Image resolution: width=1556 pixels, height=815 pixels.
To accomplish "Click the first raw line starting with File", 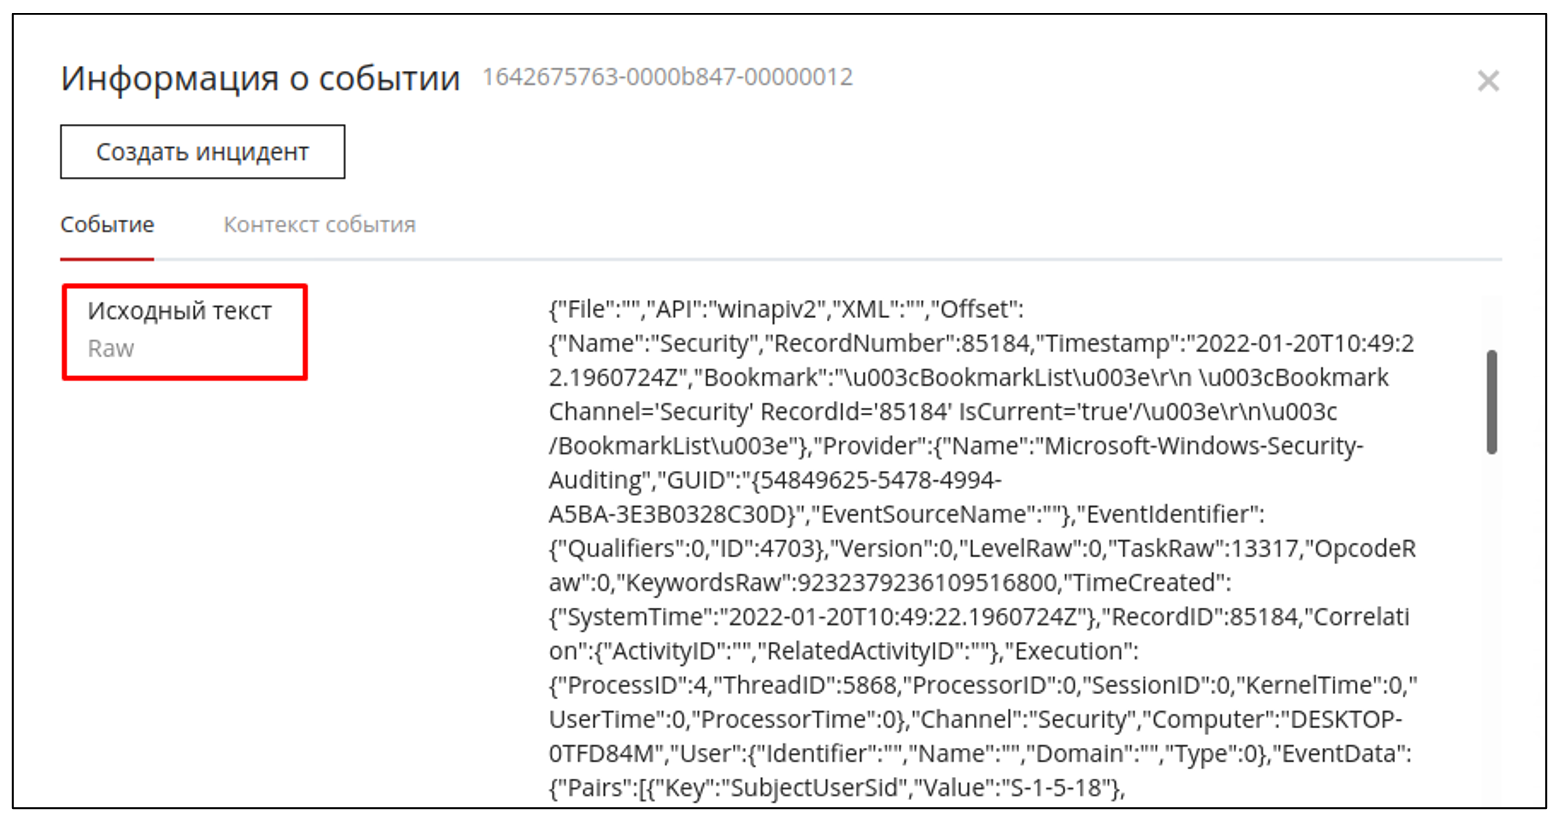I will pos(785,309).
